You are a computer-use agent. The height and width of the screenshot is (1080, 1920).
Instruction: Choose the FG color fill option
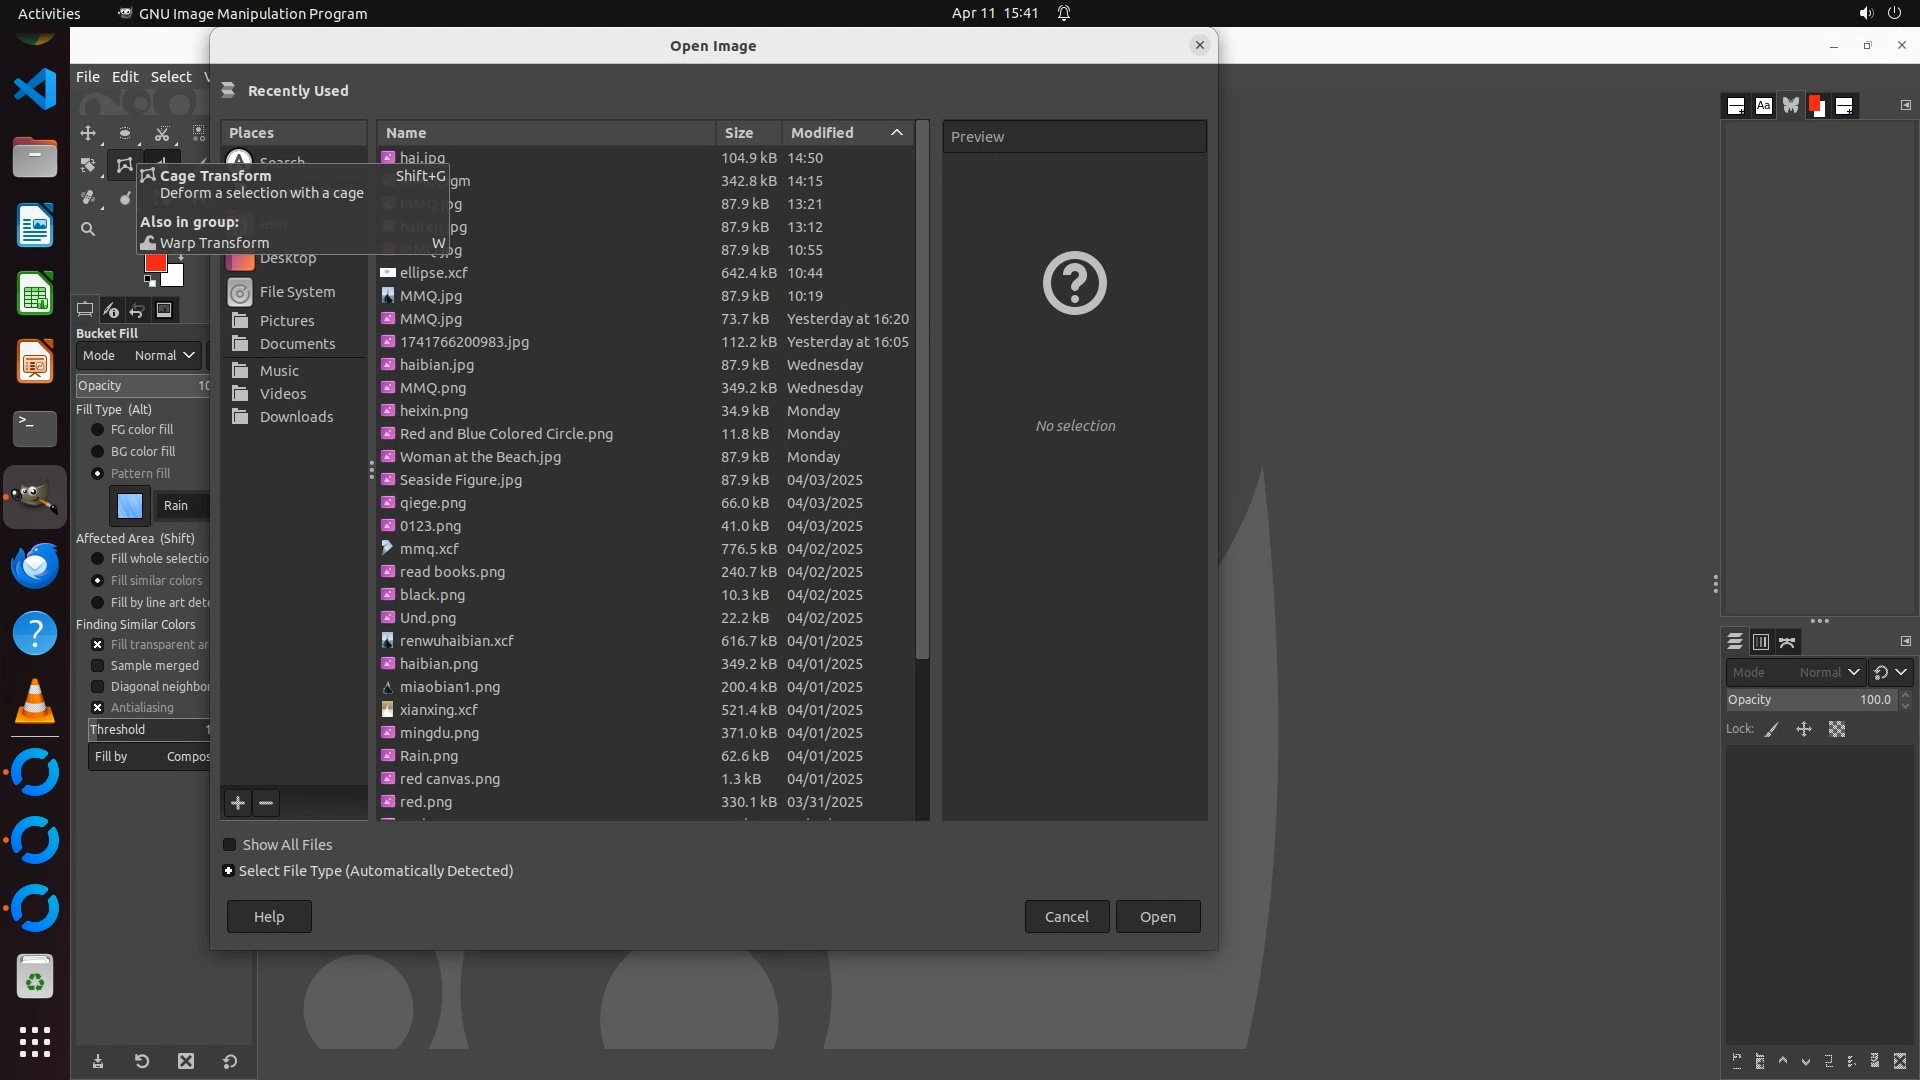pos(98,430)
